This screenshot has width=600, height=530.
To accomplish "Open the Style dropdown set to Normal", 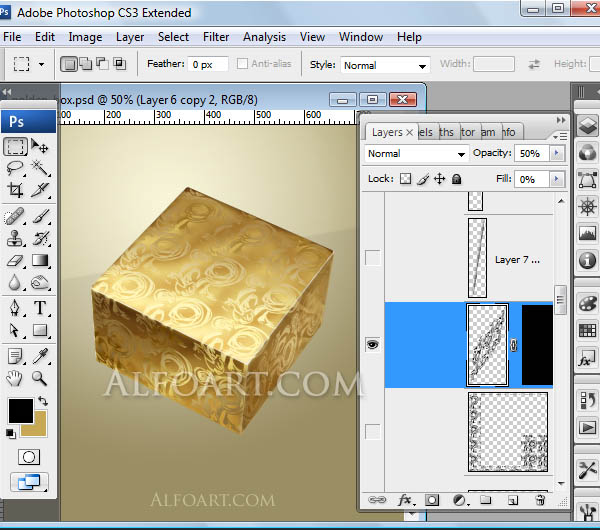I will coord(385,65).
